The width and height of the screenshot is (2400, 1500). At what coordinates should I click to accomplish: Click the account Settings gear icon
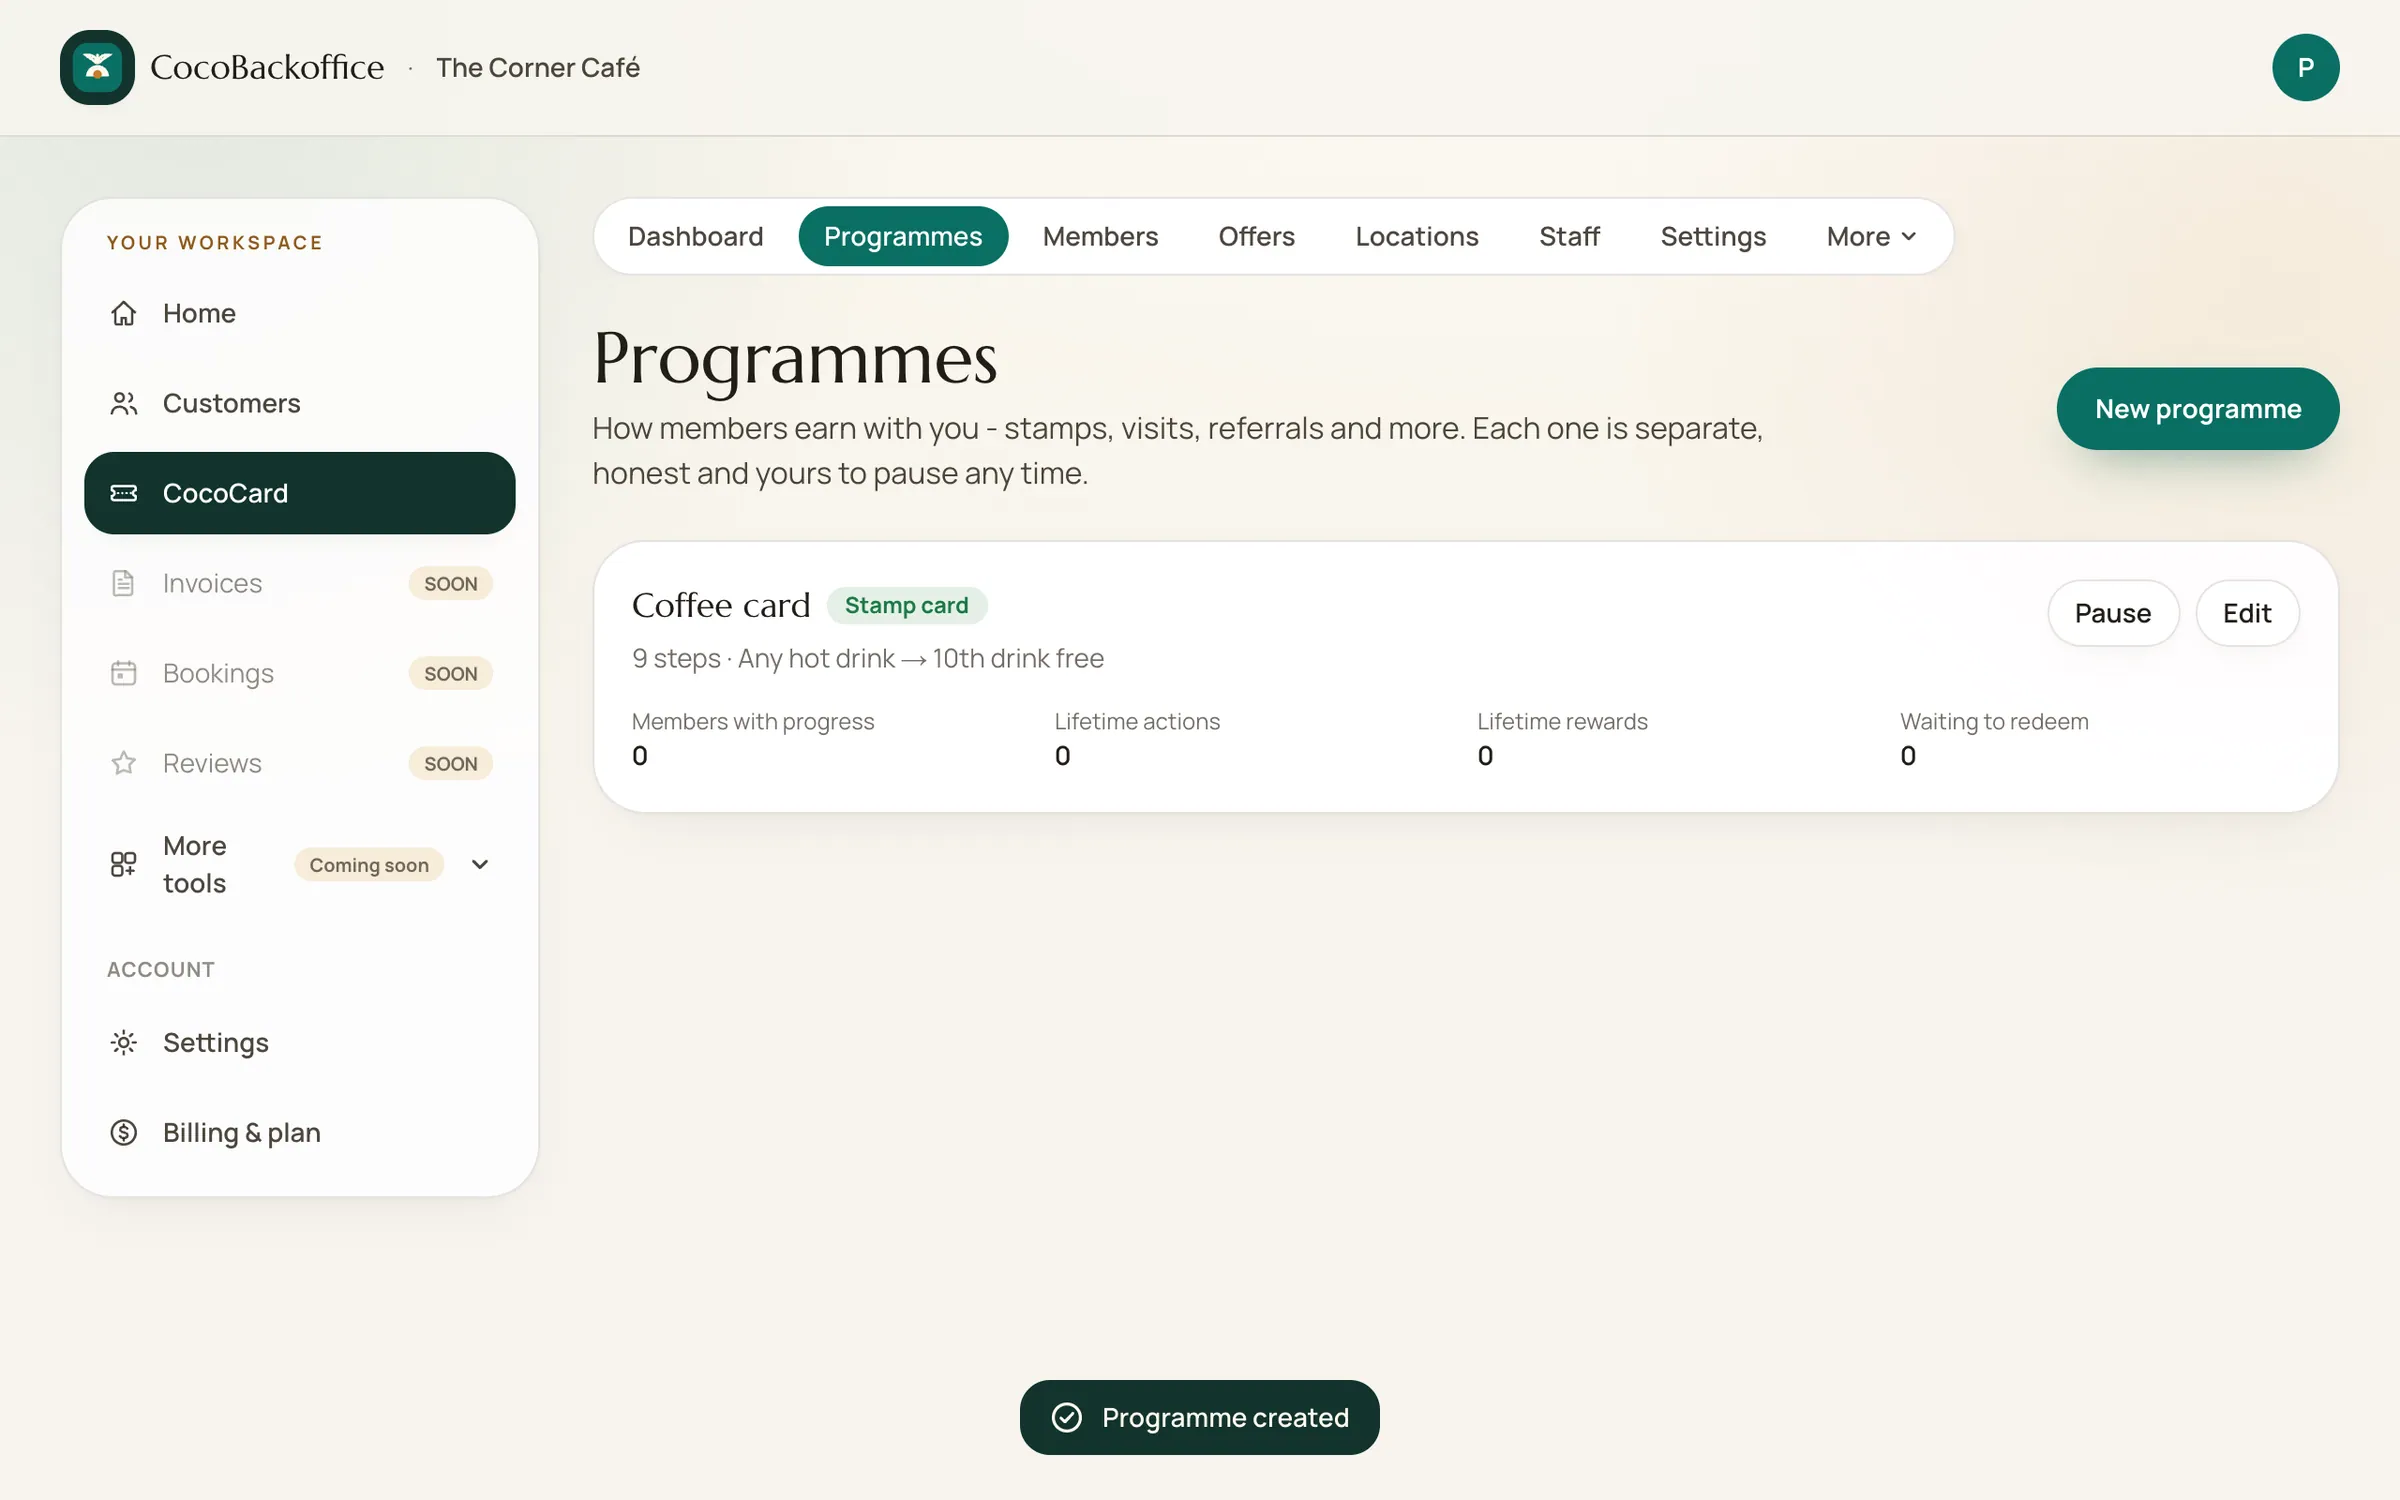123,1043
